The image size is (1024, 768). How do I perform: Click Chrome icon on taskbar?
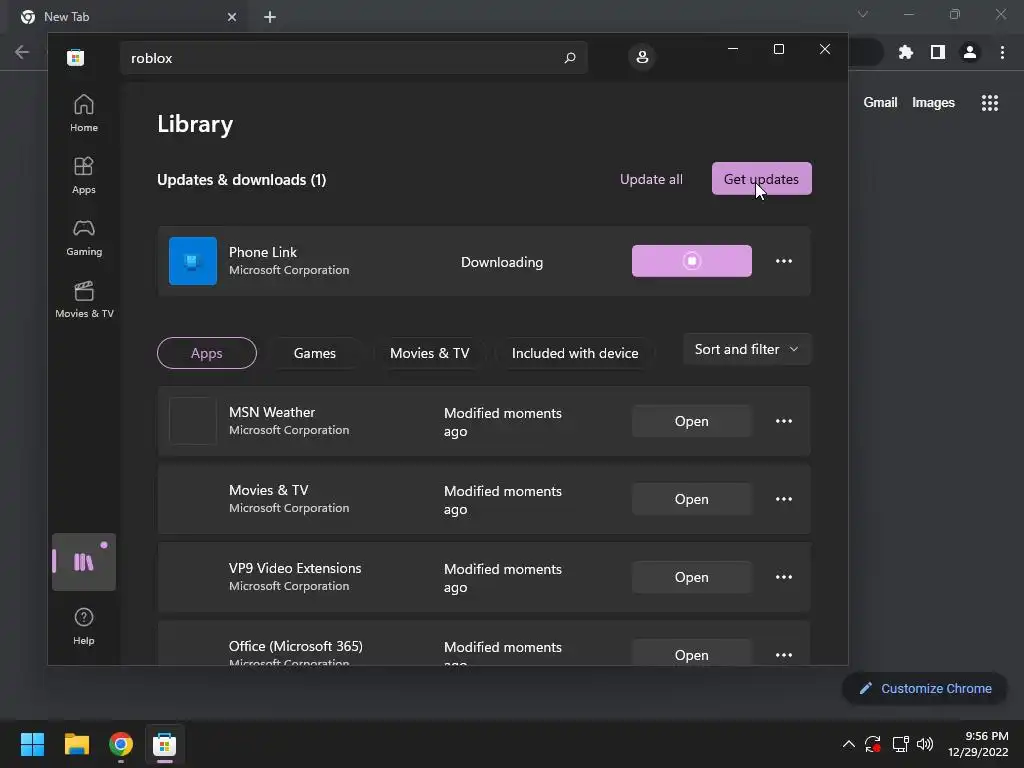tap(121, 744)
